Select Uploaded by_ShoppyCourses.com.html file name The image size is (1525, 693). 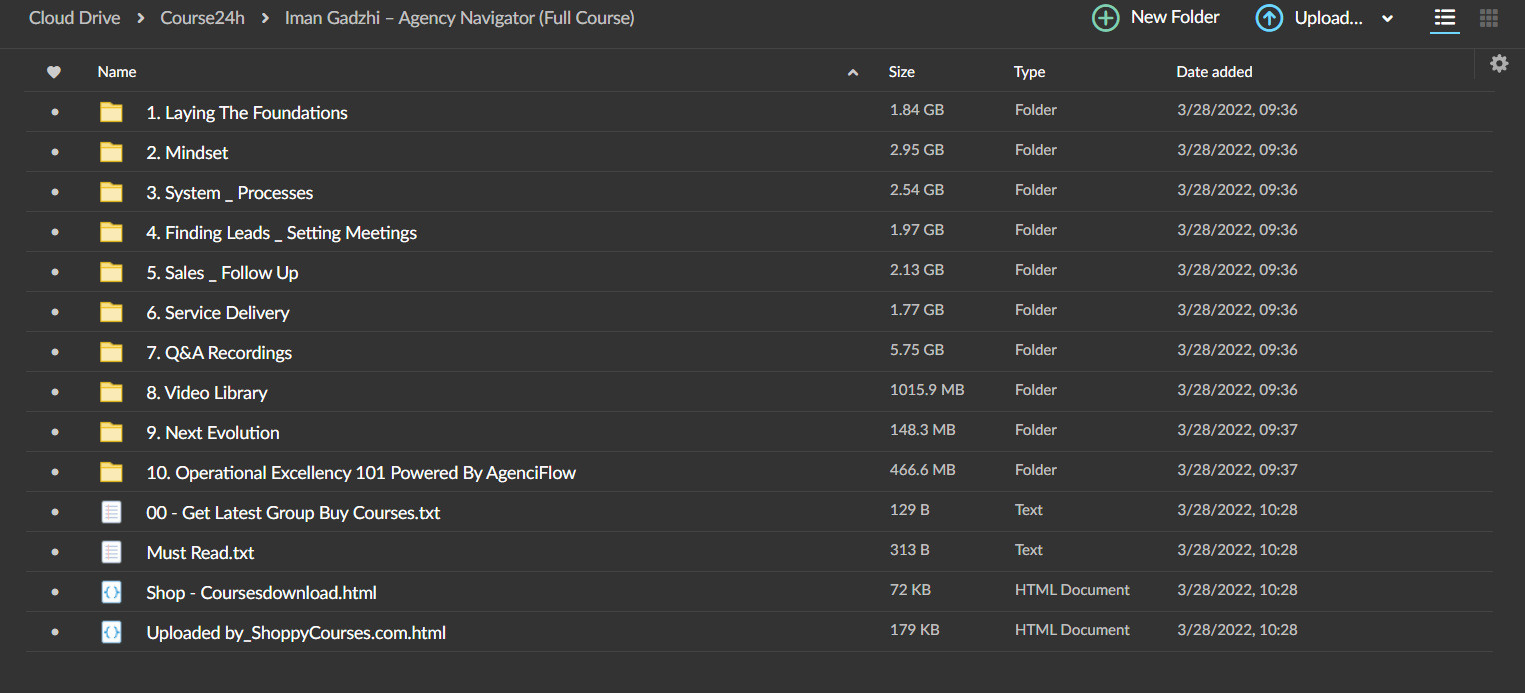click(x=296, y=633)
